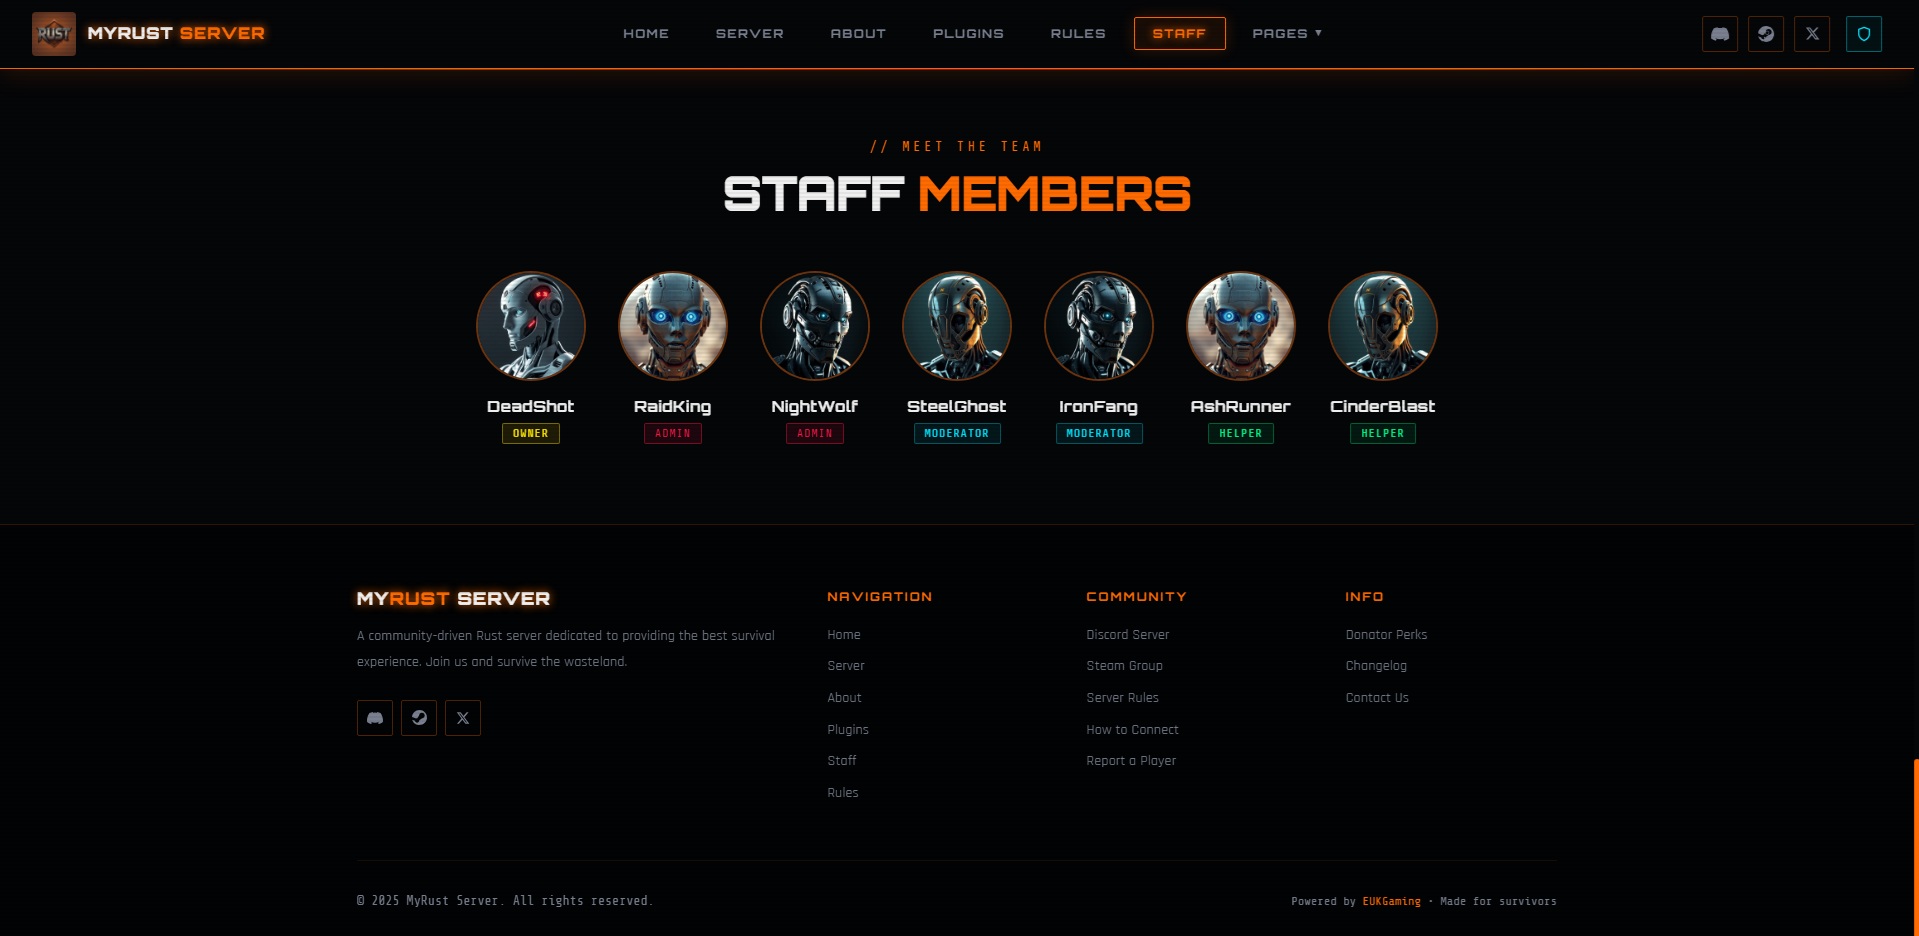Viewport: 1919px width, 936px height.
Task: Click the Rust logo in the header
Action: pyautogui.click(x=54, y=34)
